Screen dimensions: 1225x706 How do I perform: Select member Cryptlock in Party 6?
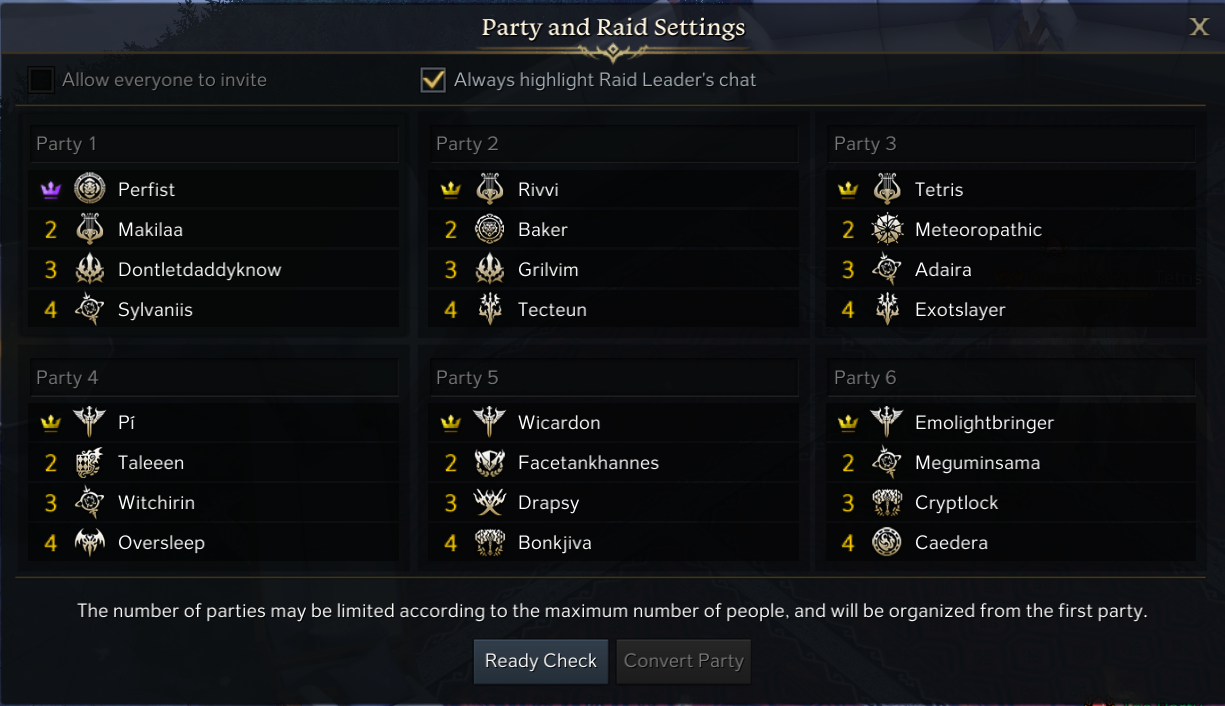coord(956,503)
